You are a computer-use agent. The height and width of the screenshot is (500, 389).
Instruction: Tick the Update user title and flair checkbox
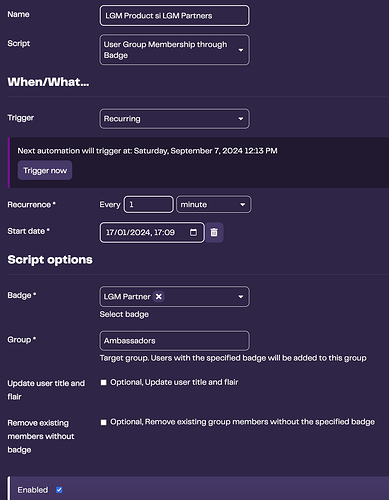click(x=104, y=382)
